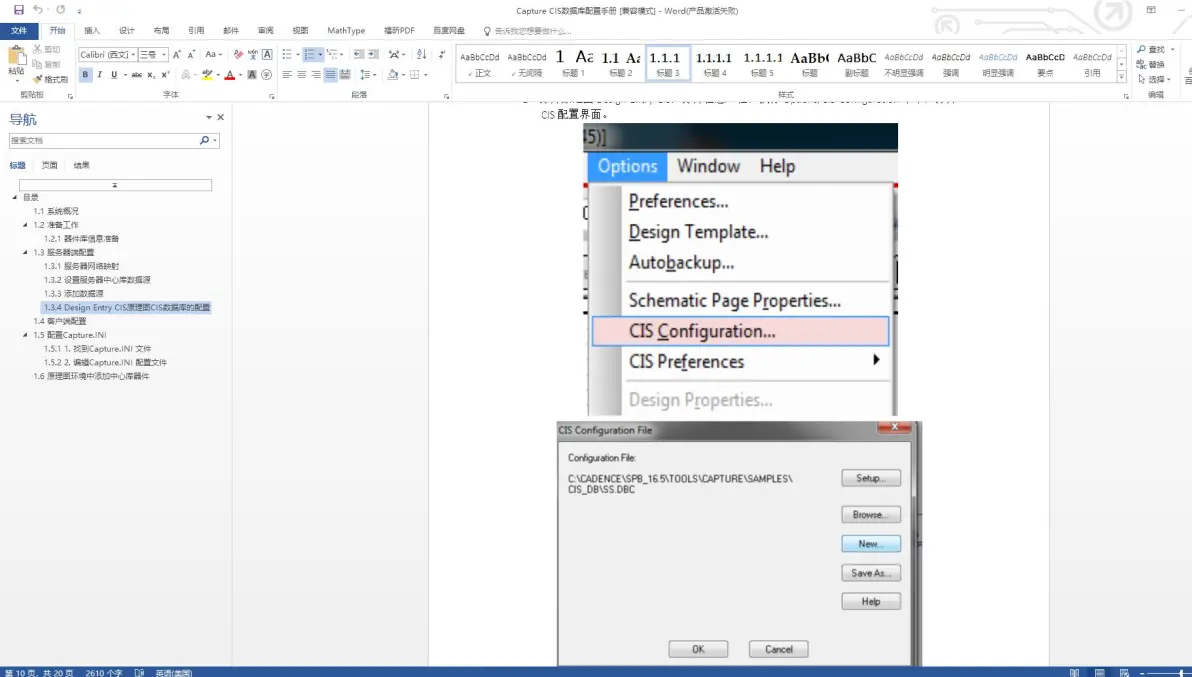
Task: Activate the format painter (格式刷)
Action: pyautogui.click(x=50, y=79)
